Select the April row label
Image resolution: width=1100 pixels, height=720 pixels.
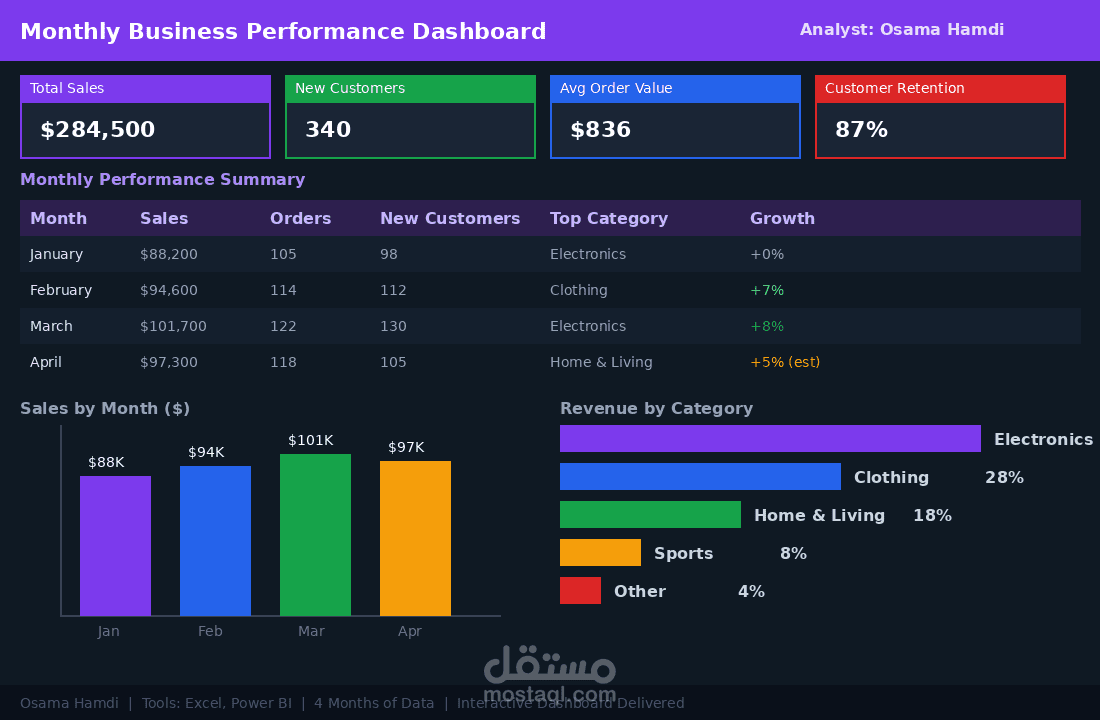coord(46,362)
